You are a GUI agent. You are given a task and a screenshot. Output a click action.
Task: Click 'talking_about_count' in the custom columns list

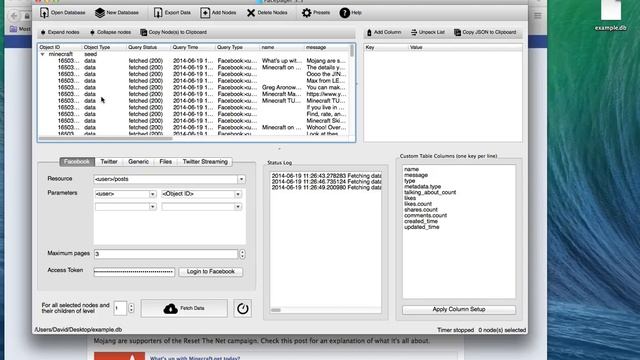(430, 192)
